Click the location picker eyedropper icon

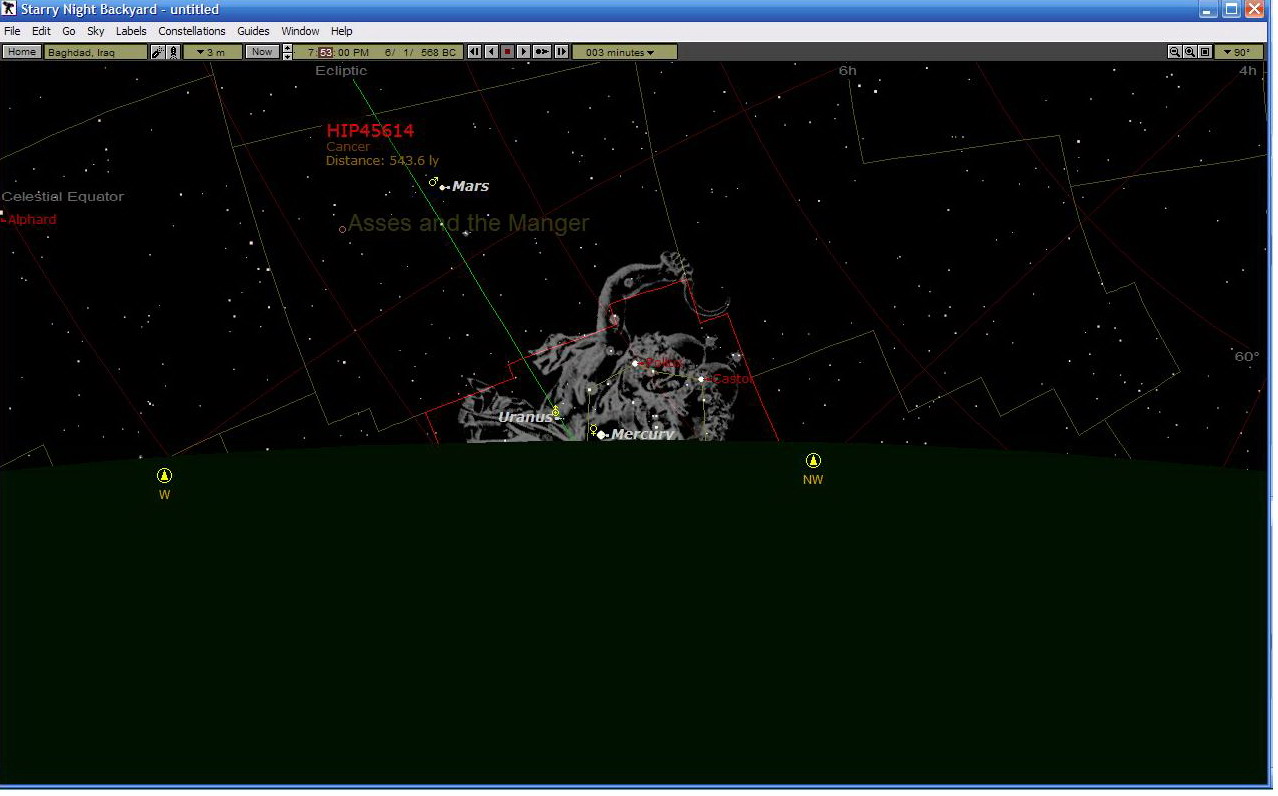[x=158, y=52]
